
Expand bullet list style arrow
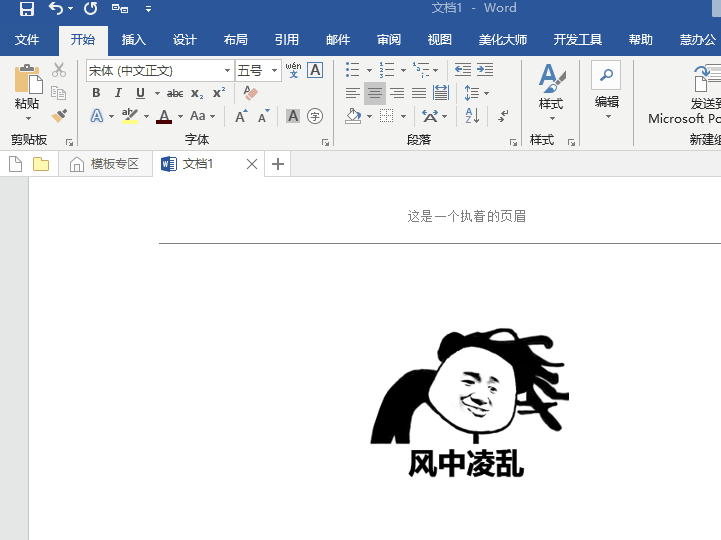coord(369,70)
